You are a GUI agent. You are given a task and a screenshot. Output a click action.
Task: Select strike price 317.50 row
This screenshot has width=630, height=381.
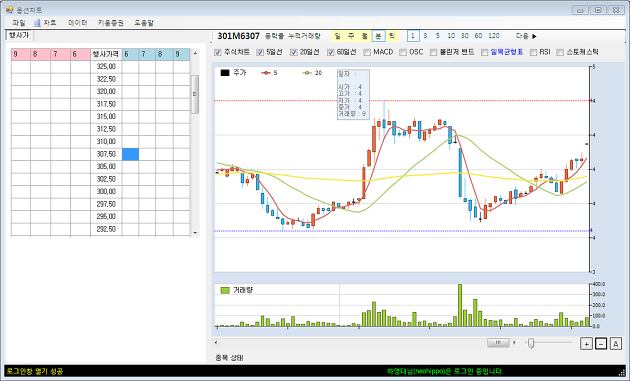coord(106,104)
